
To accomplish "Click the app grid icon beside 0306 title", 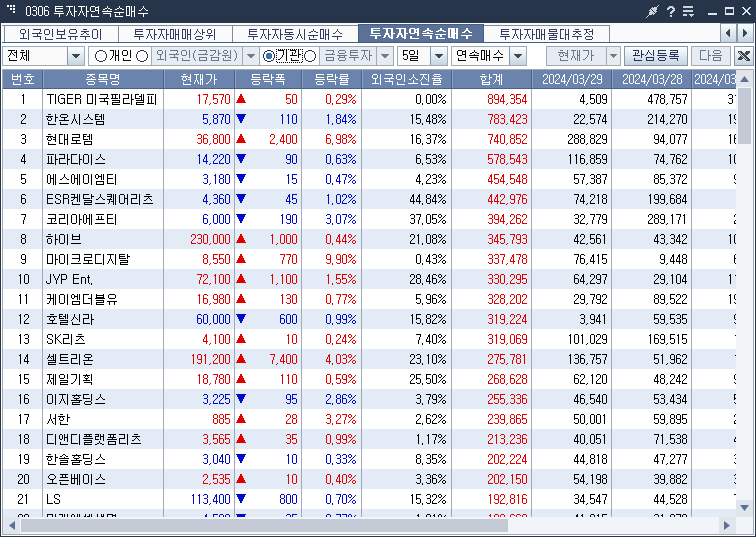I will 11,9.
